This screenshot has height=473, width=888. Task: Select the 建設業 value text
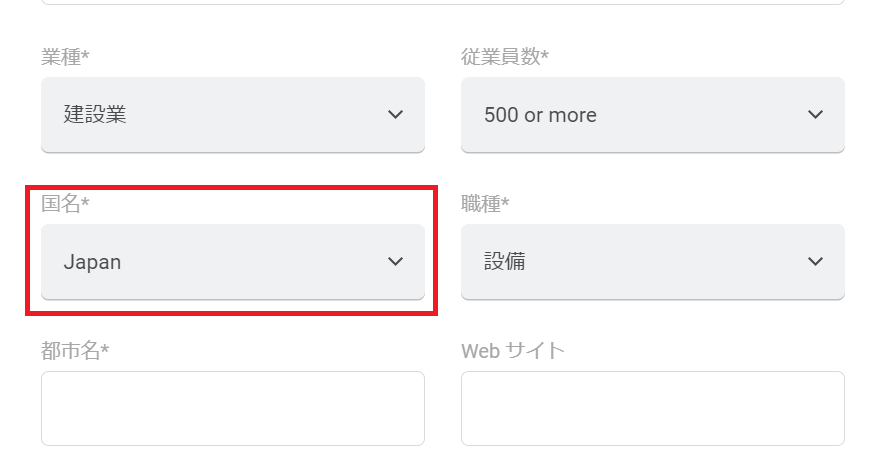pos(95,114)
